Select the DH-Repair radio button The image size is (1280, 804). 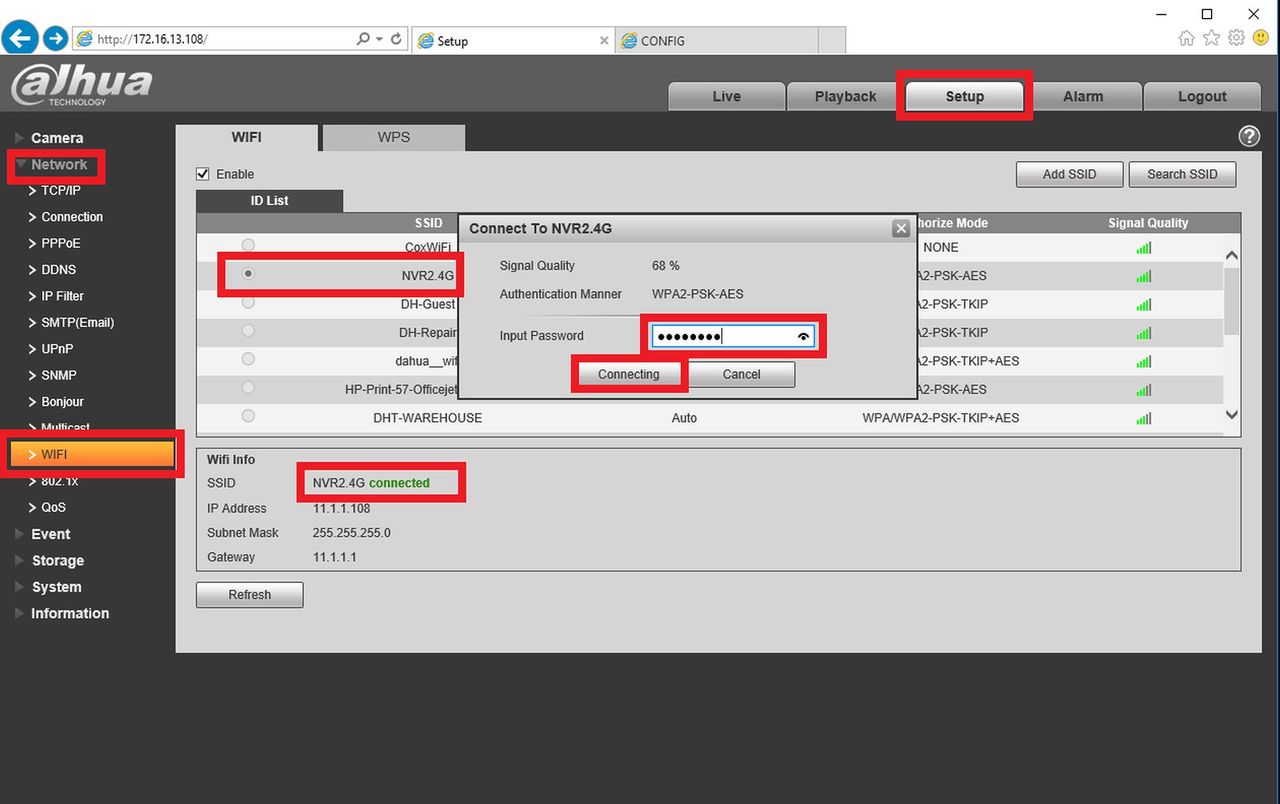pos(248,330)
